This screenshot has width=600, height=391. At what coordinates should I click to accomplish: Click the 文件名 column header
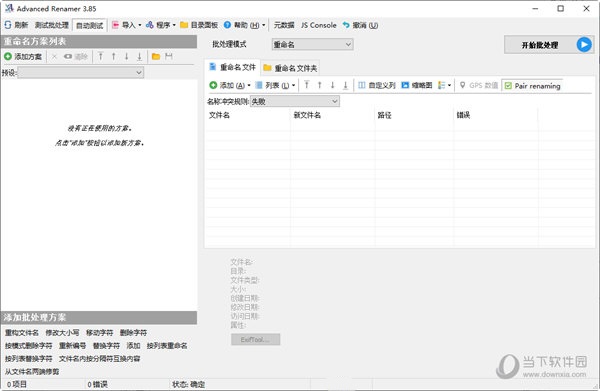tap(248, 115)
